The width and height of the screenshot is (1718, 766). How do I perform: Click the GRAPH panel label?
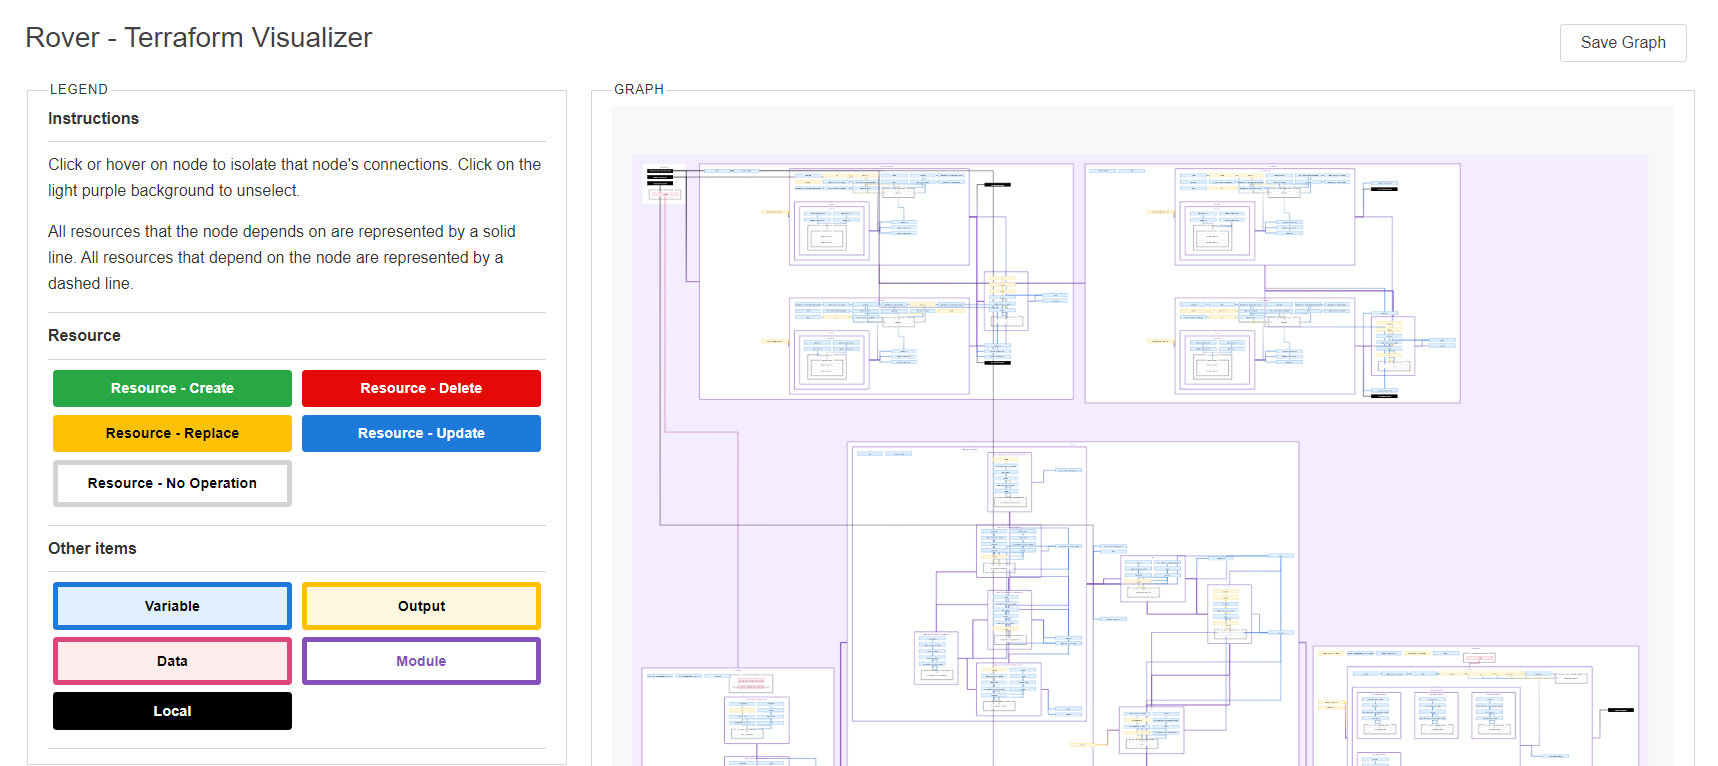[639, 89]
